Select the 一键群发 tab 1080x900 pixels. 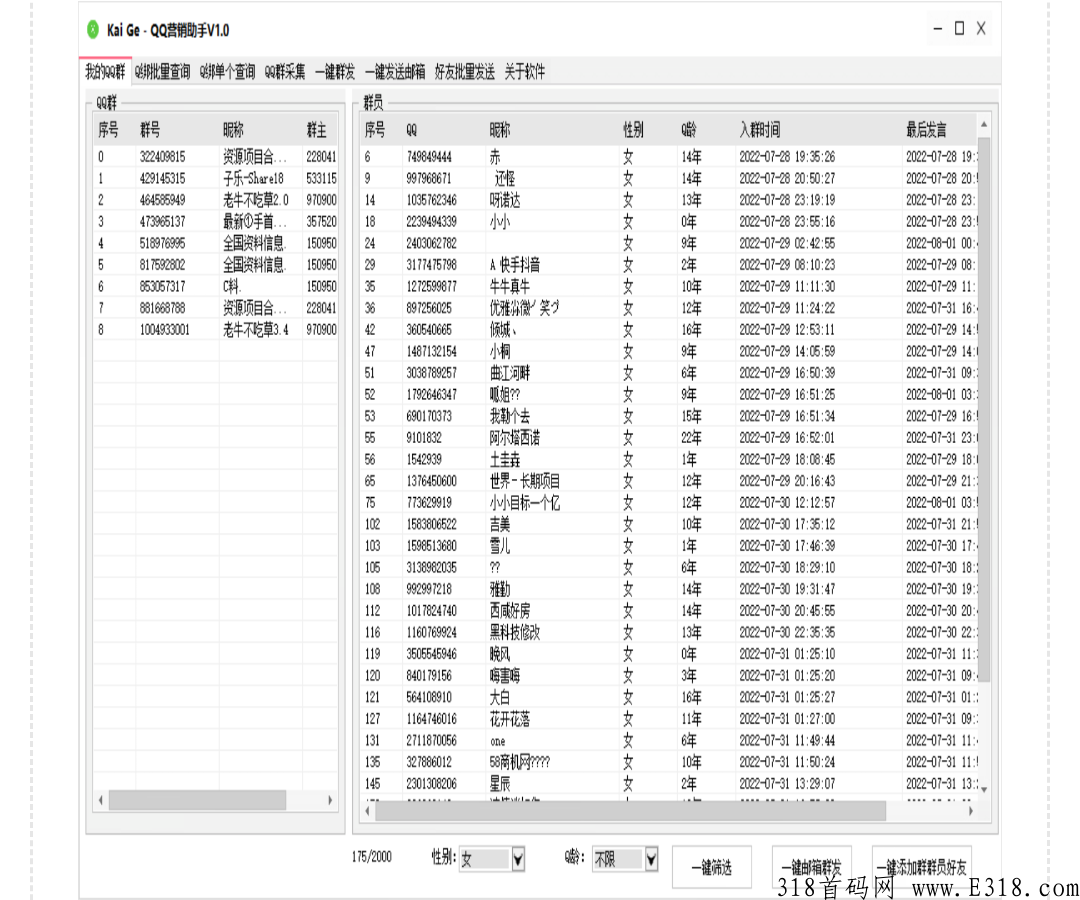point(335,72)
